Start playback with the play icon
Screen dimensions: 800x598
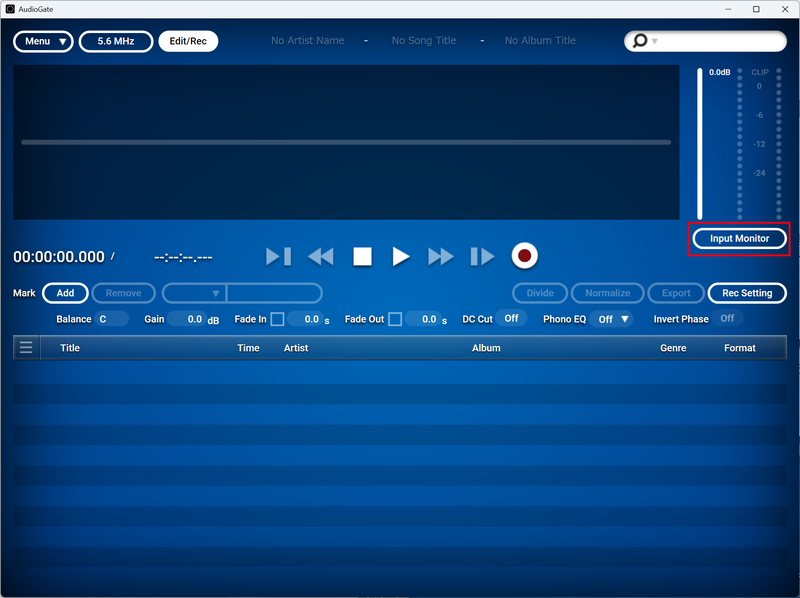pyautogui.click(x=401, y=256)
